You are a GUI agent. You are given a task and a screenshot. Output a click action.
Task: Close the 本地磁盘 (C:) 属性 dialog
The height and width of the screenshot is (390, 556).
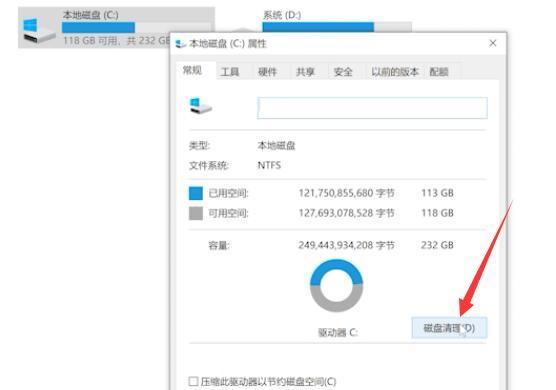pyautogui.click(x=493, y=43)
